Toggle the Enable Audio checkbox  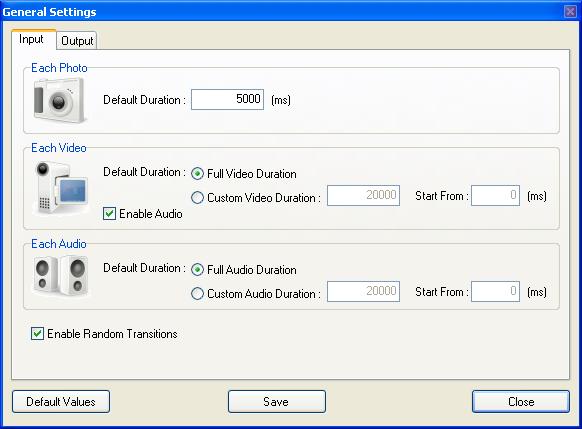tap(109, 214)
